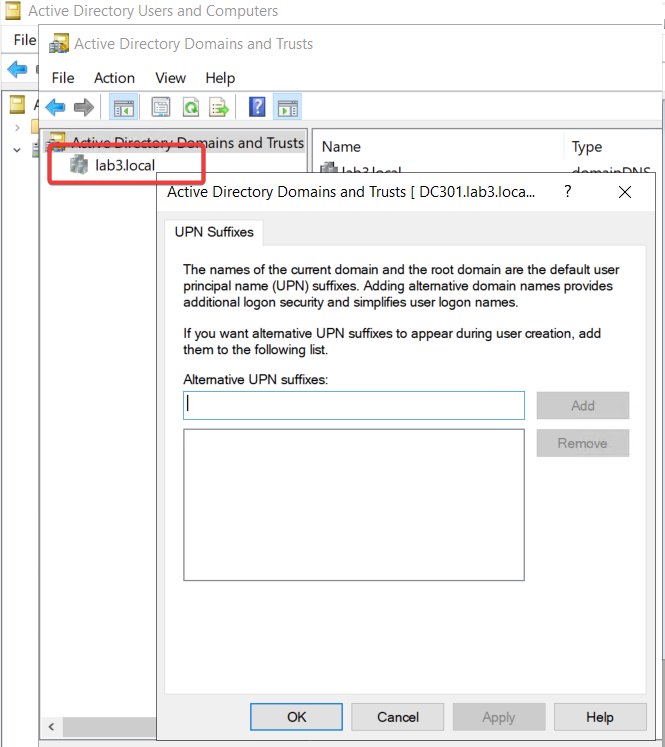This screenshot has width=665, height=747.
Task: Open the View menu
Action: pyautogui.click(x=170, y=78)
